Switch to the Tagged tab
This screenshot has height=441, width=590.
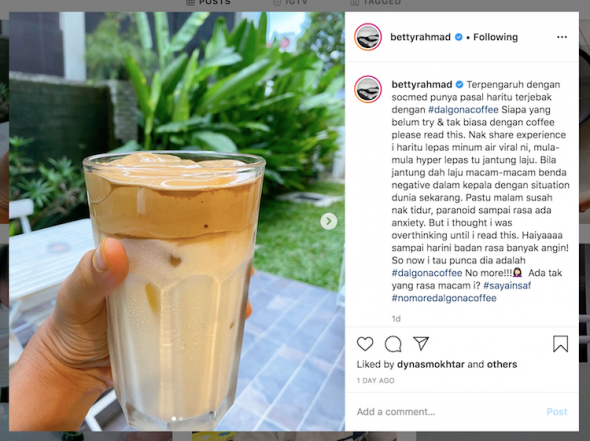coord(376,2)
